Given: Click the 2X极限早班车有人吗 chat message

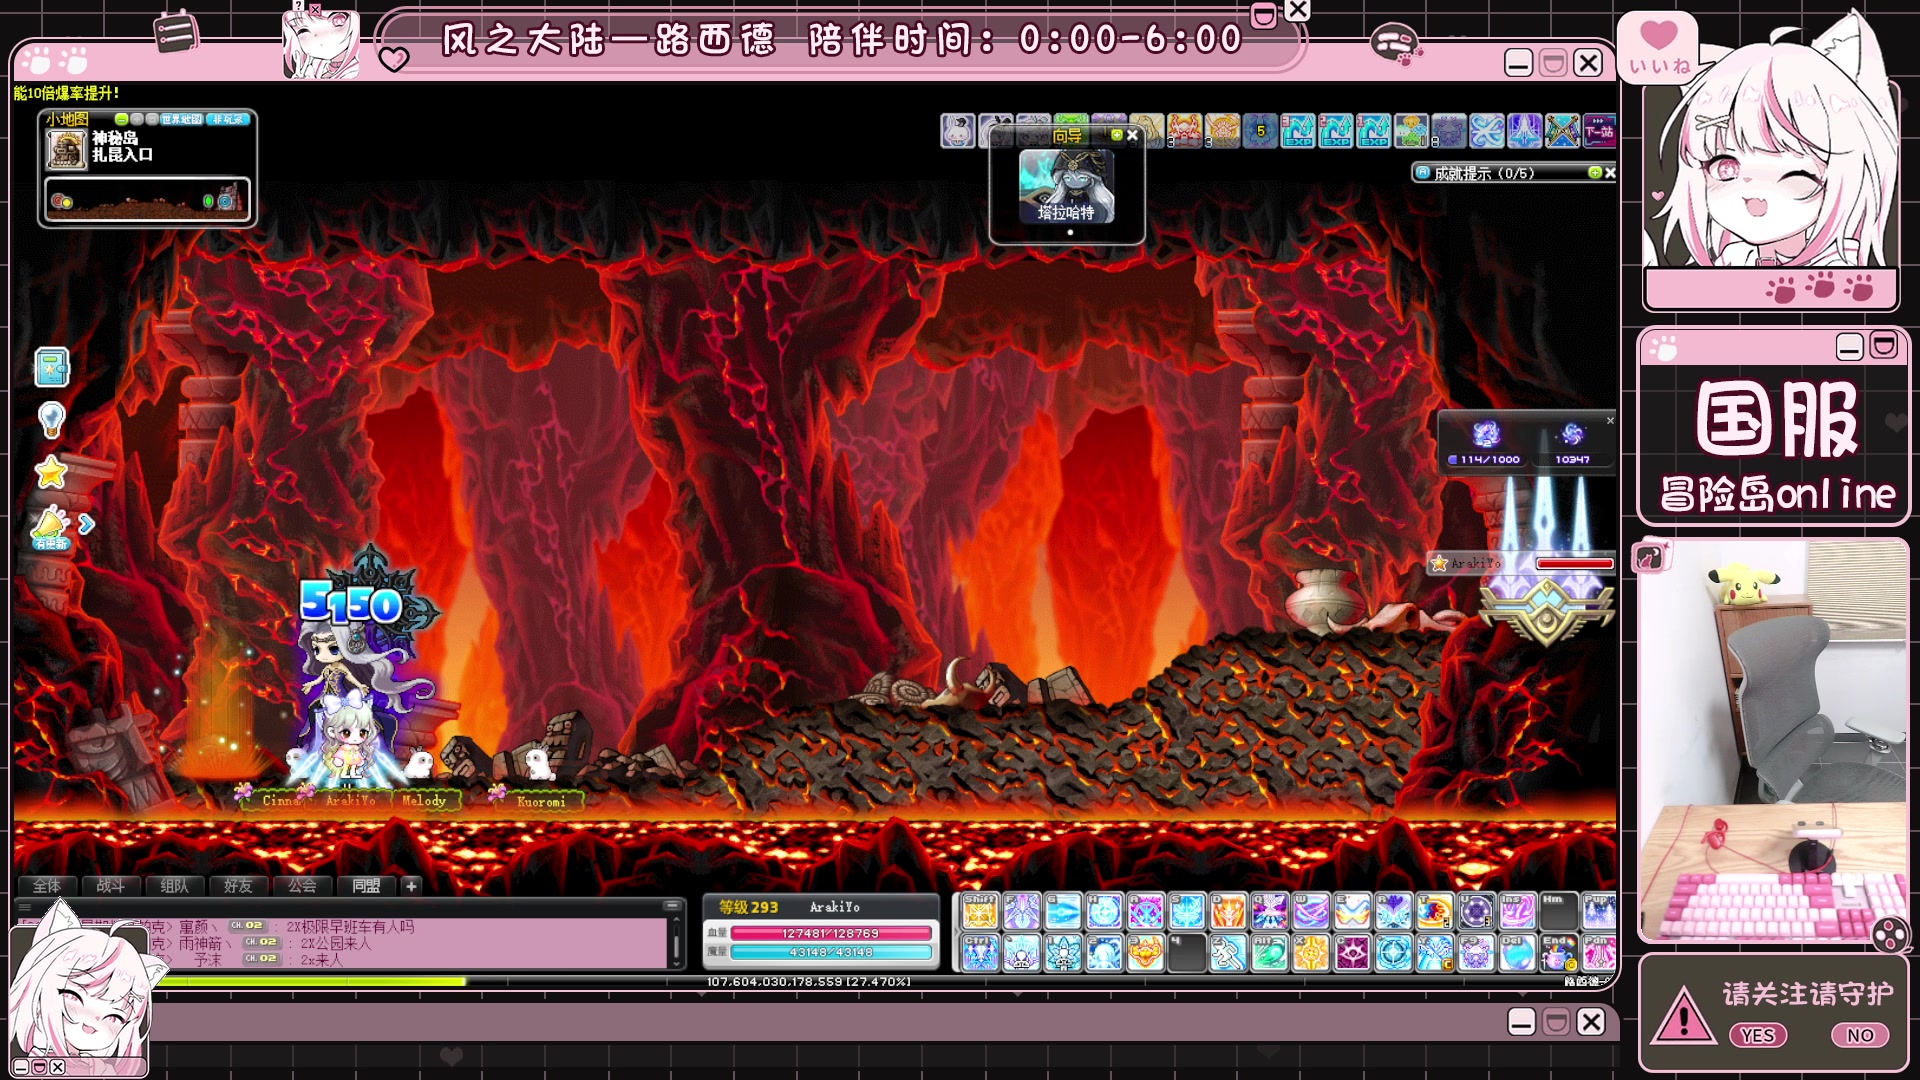Looking at the screenshot, I should tap(350, 927).
